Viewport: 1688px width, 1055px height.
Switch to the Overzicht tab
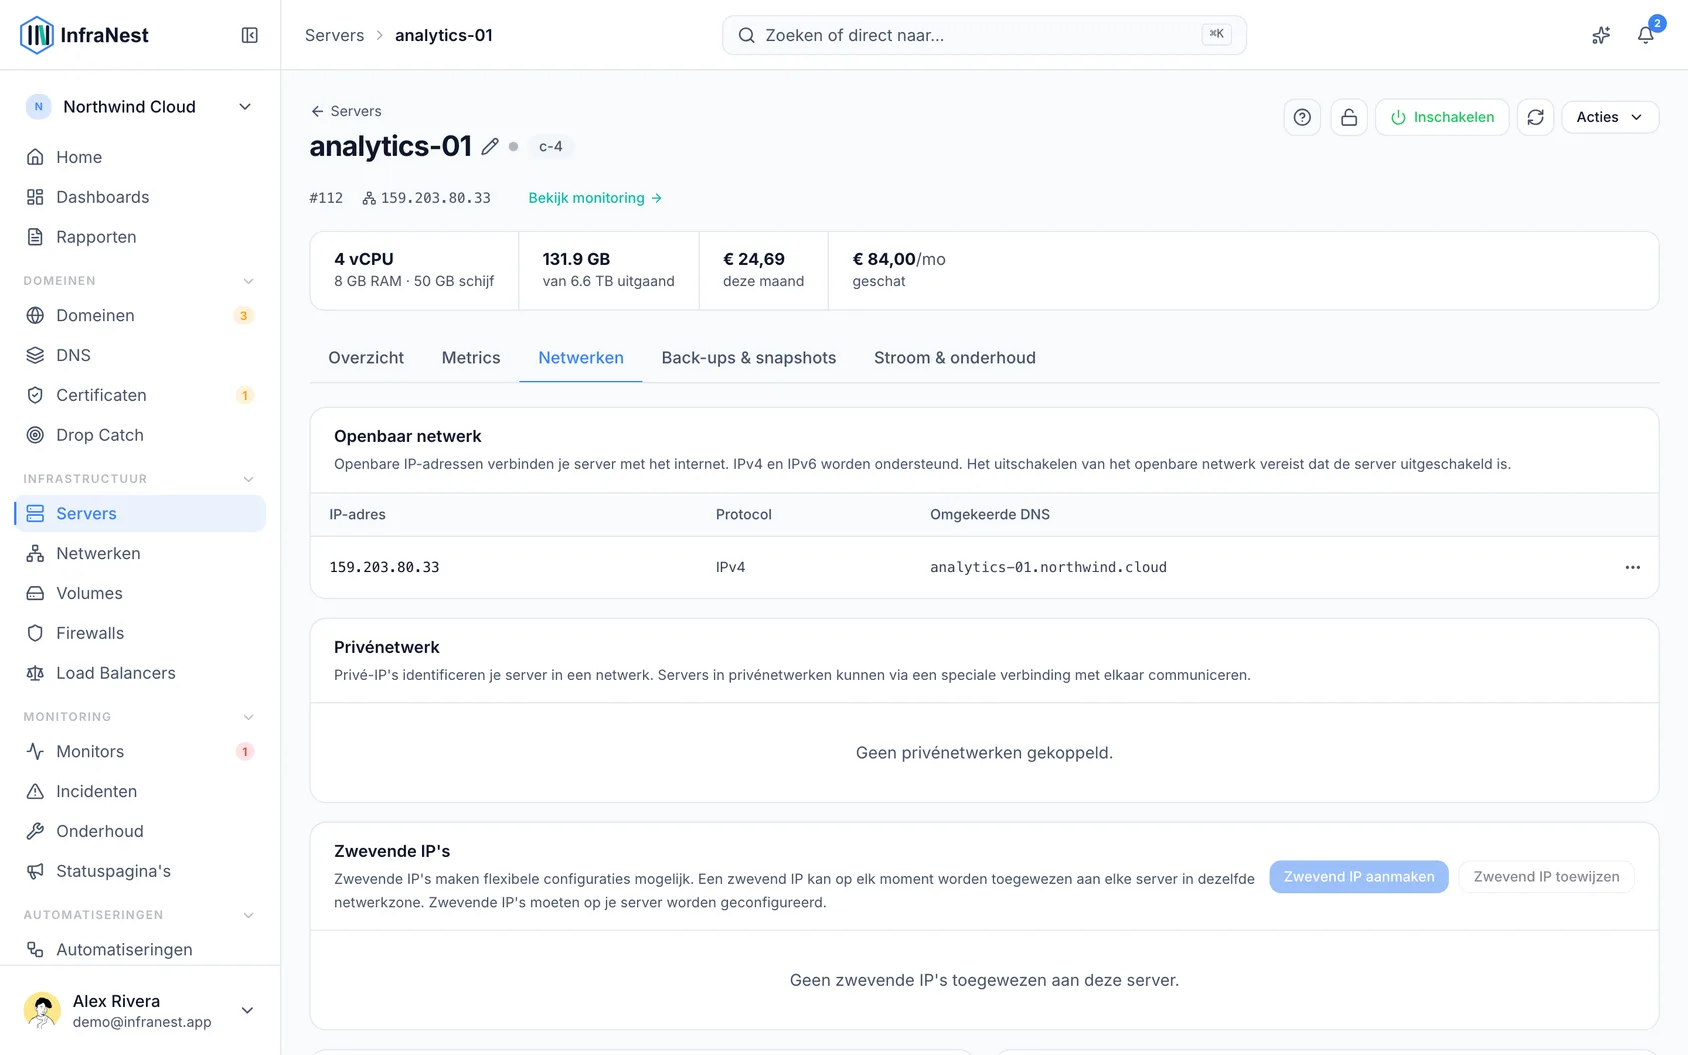366,358
